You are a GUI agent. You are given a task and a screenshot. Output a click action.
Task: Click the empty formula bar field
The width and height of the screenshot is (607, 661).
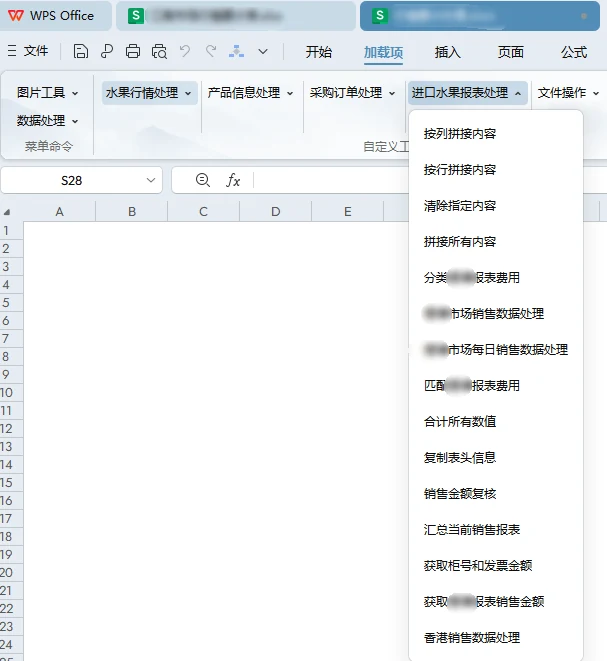tap(331, 180)
